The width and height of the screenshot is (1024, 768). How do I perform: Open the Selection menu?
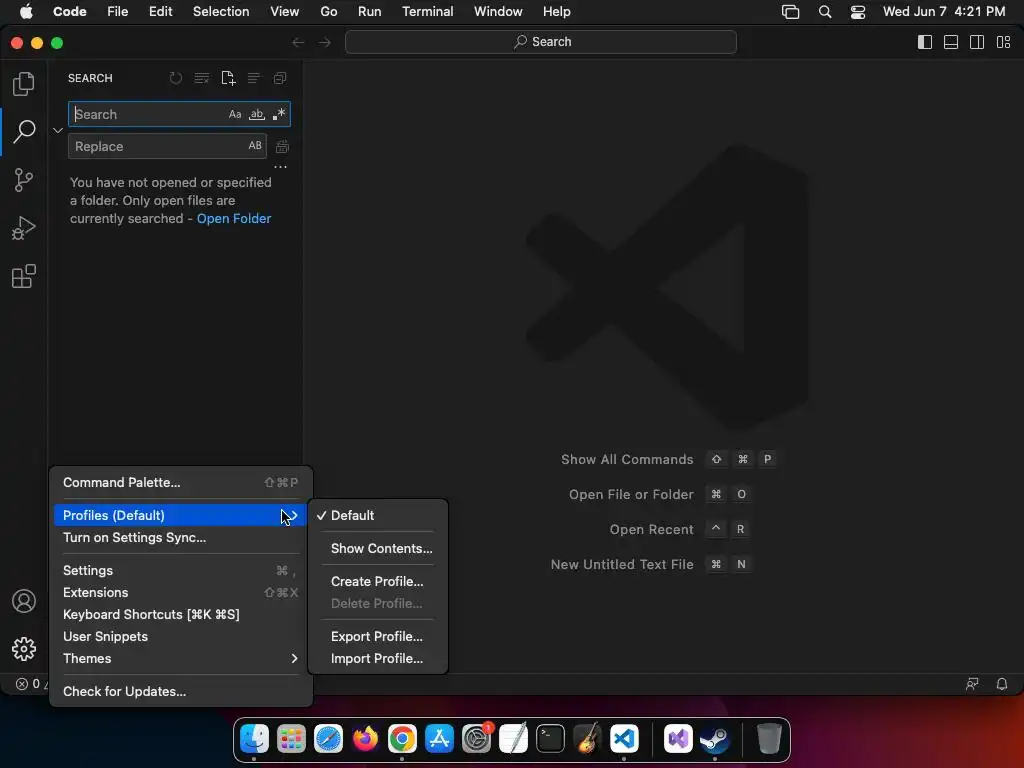pos(221,12)
